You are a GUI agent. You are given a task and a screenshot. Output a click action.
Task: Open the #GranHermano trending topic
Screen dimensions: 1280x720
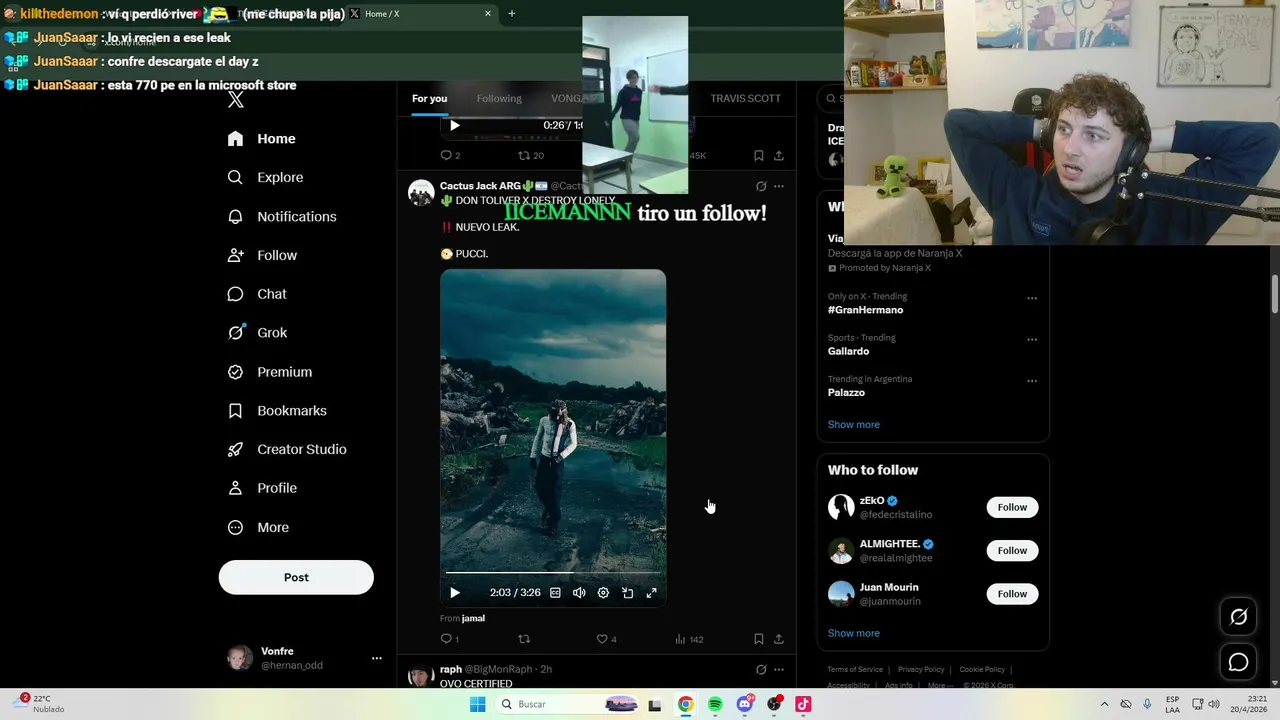point(865,310)
